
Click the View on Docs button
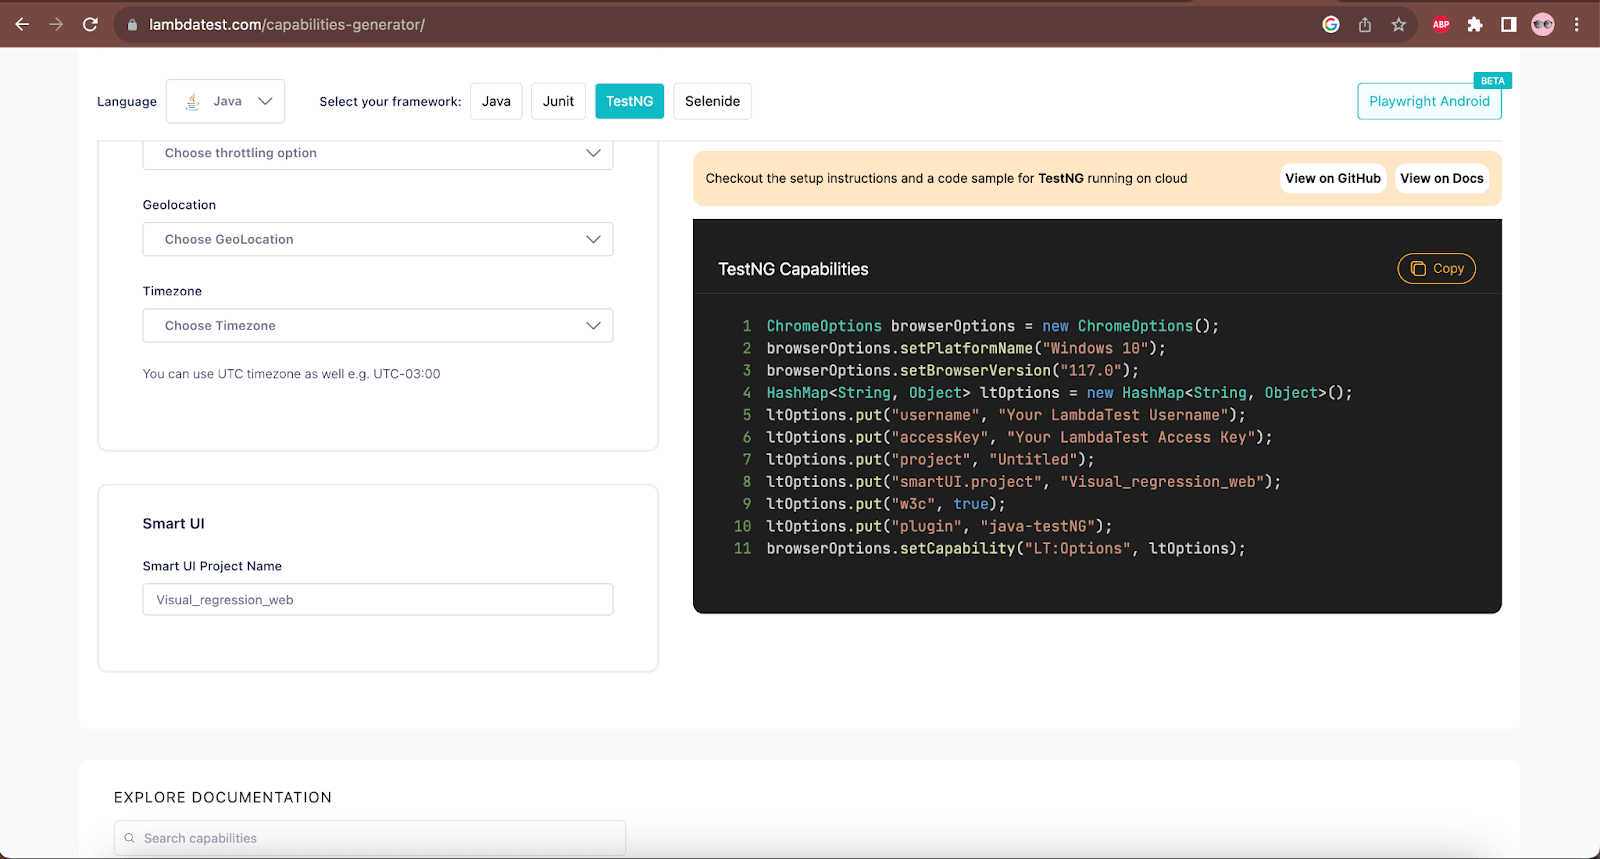1442,178
